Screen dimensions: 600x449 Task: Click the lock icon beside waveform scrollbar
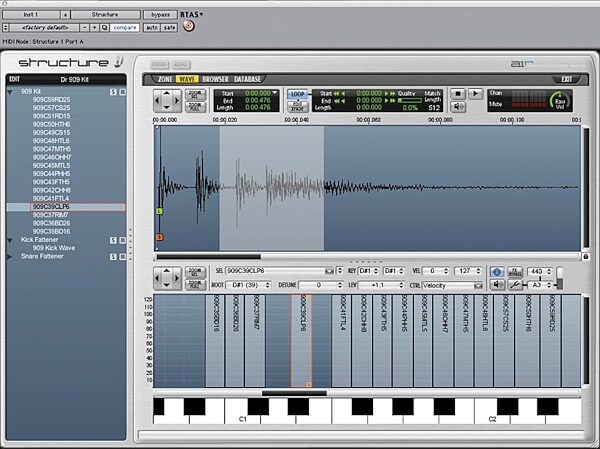[x=585, y=256]
